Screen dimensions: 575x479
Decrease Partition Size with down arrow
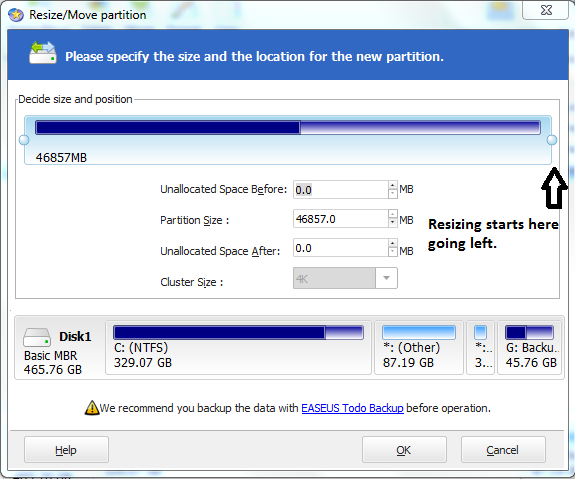(x=393, y=223)
